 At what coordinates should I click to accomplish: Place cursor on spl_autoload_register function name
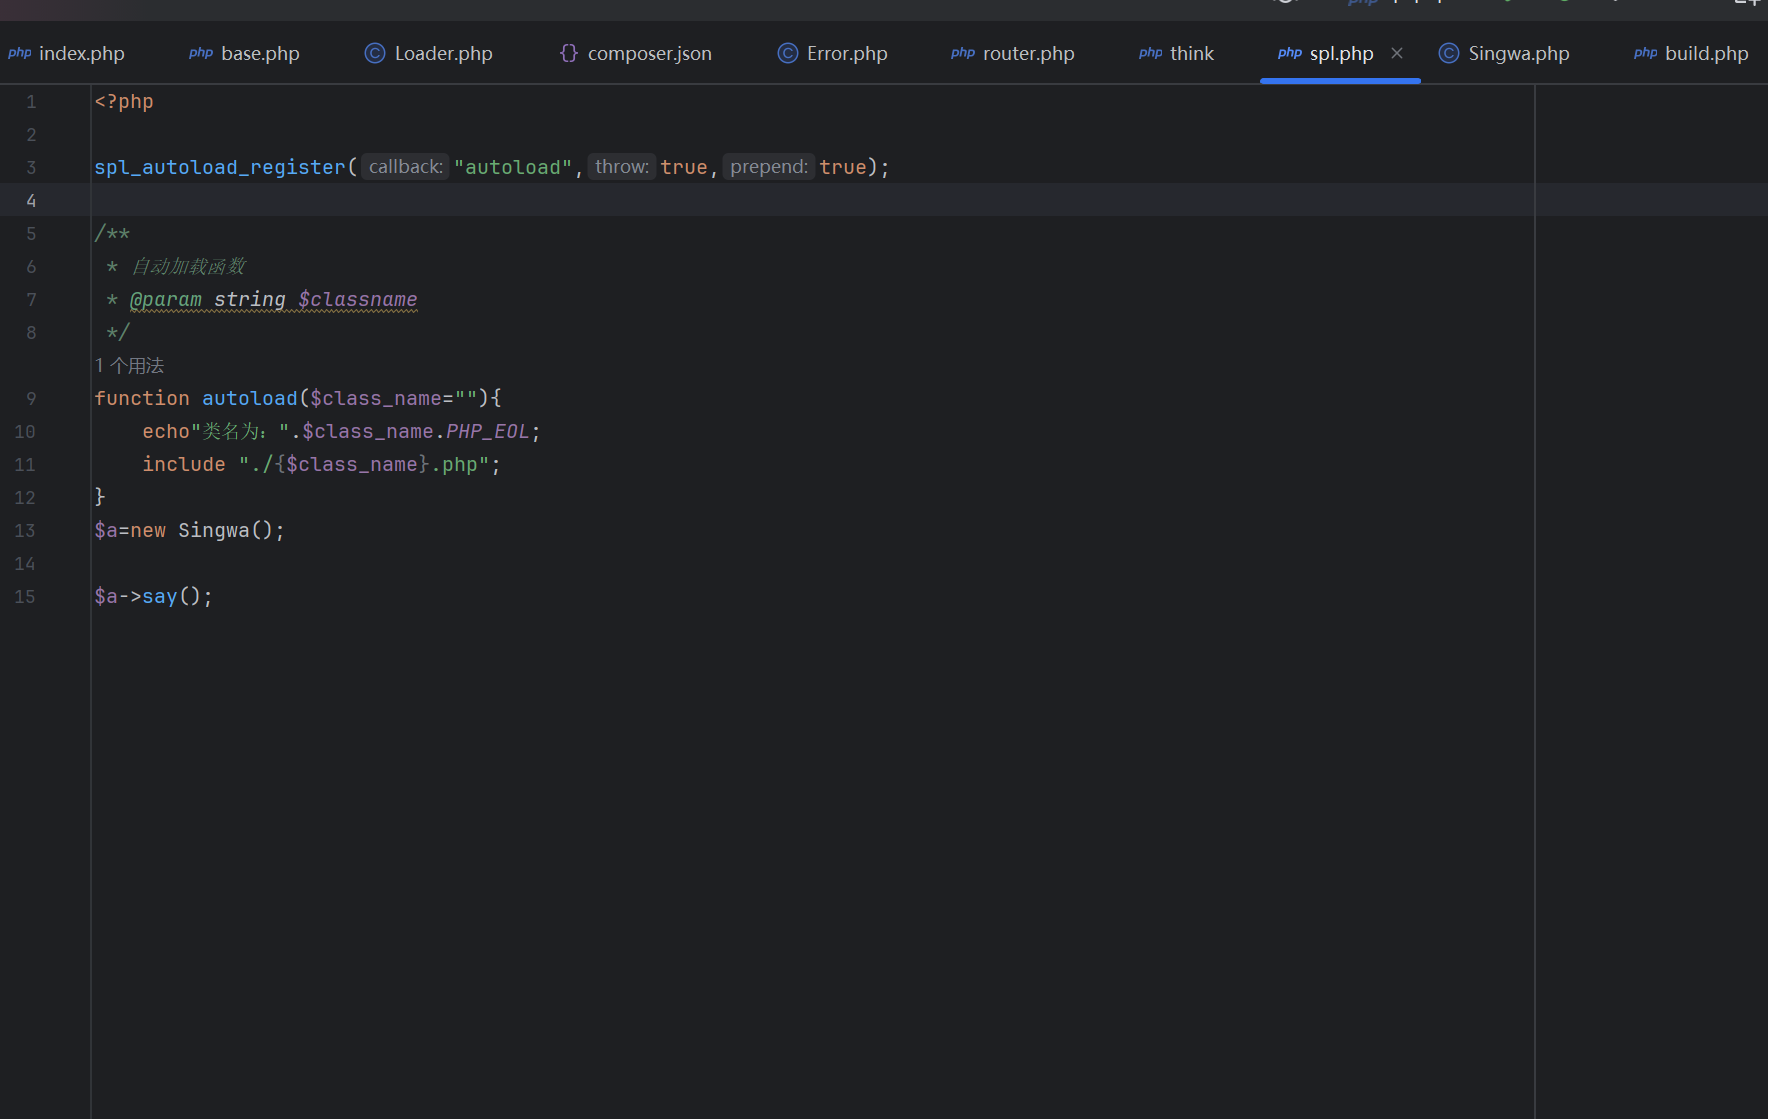219,167
